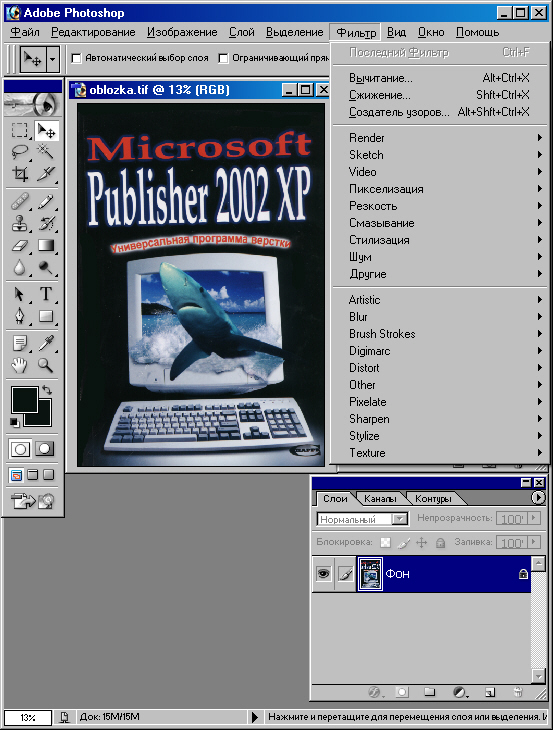The height and width of the screenshot is (730, 553).
Task: Enable the Автоматический выбор слоя checkbox
Action: tap(77, 58)
